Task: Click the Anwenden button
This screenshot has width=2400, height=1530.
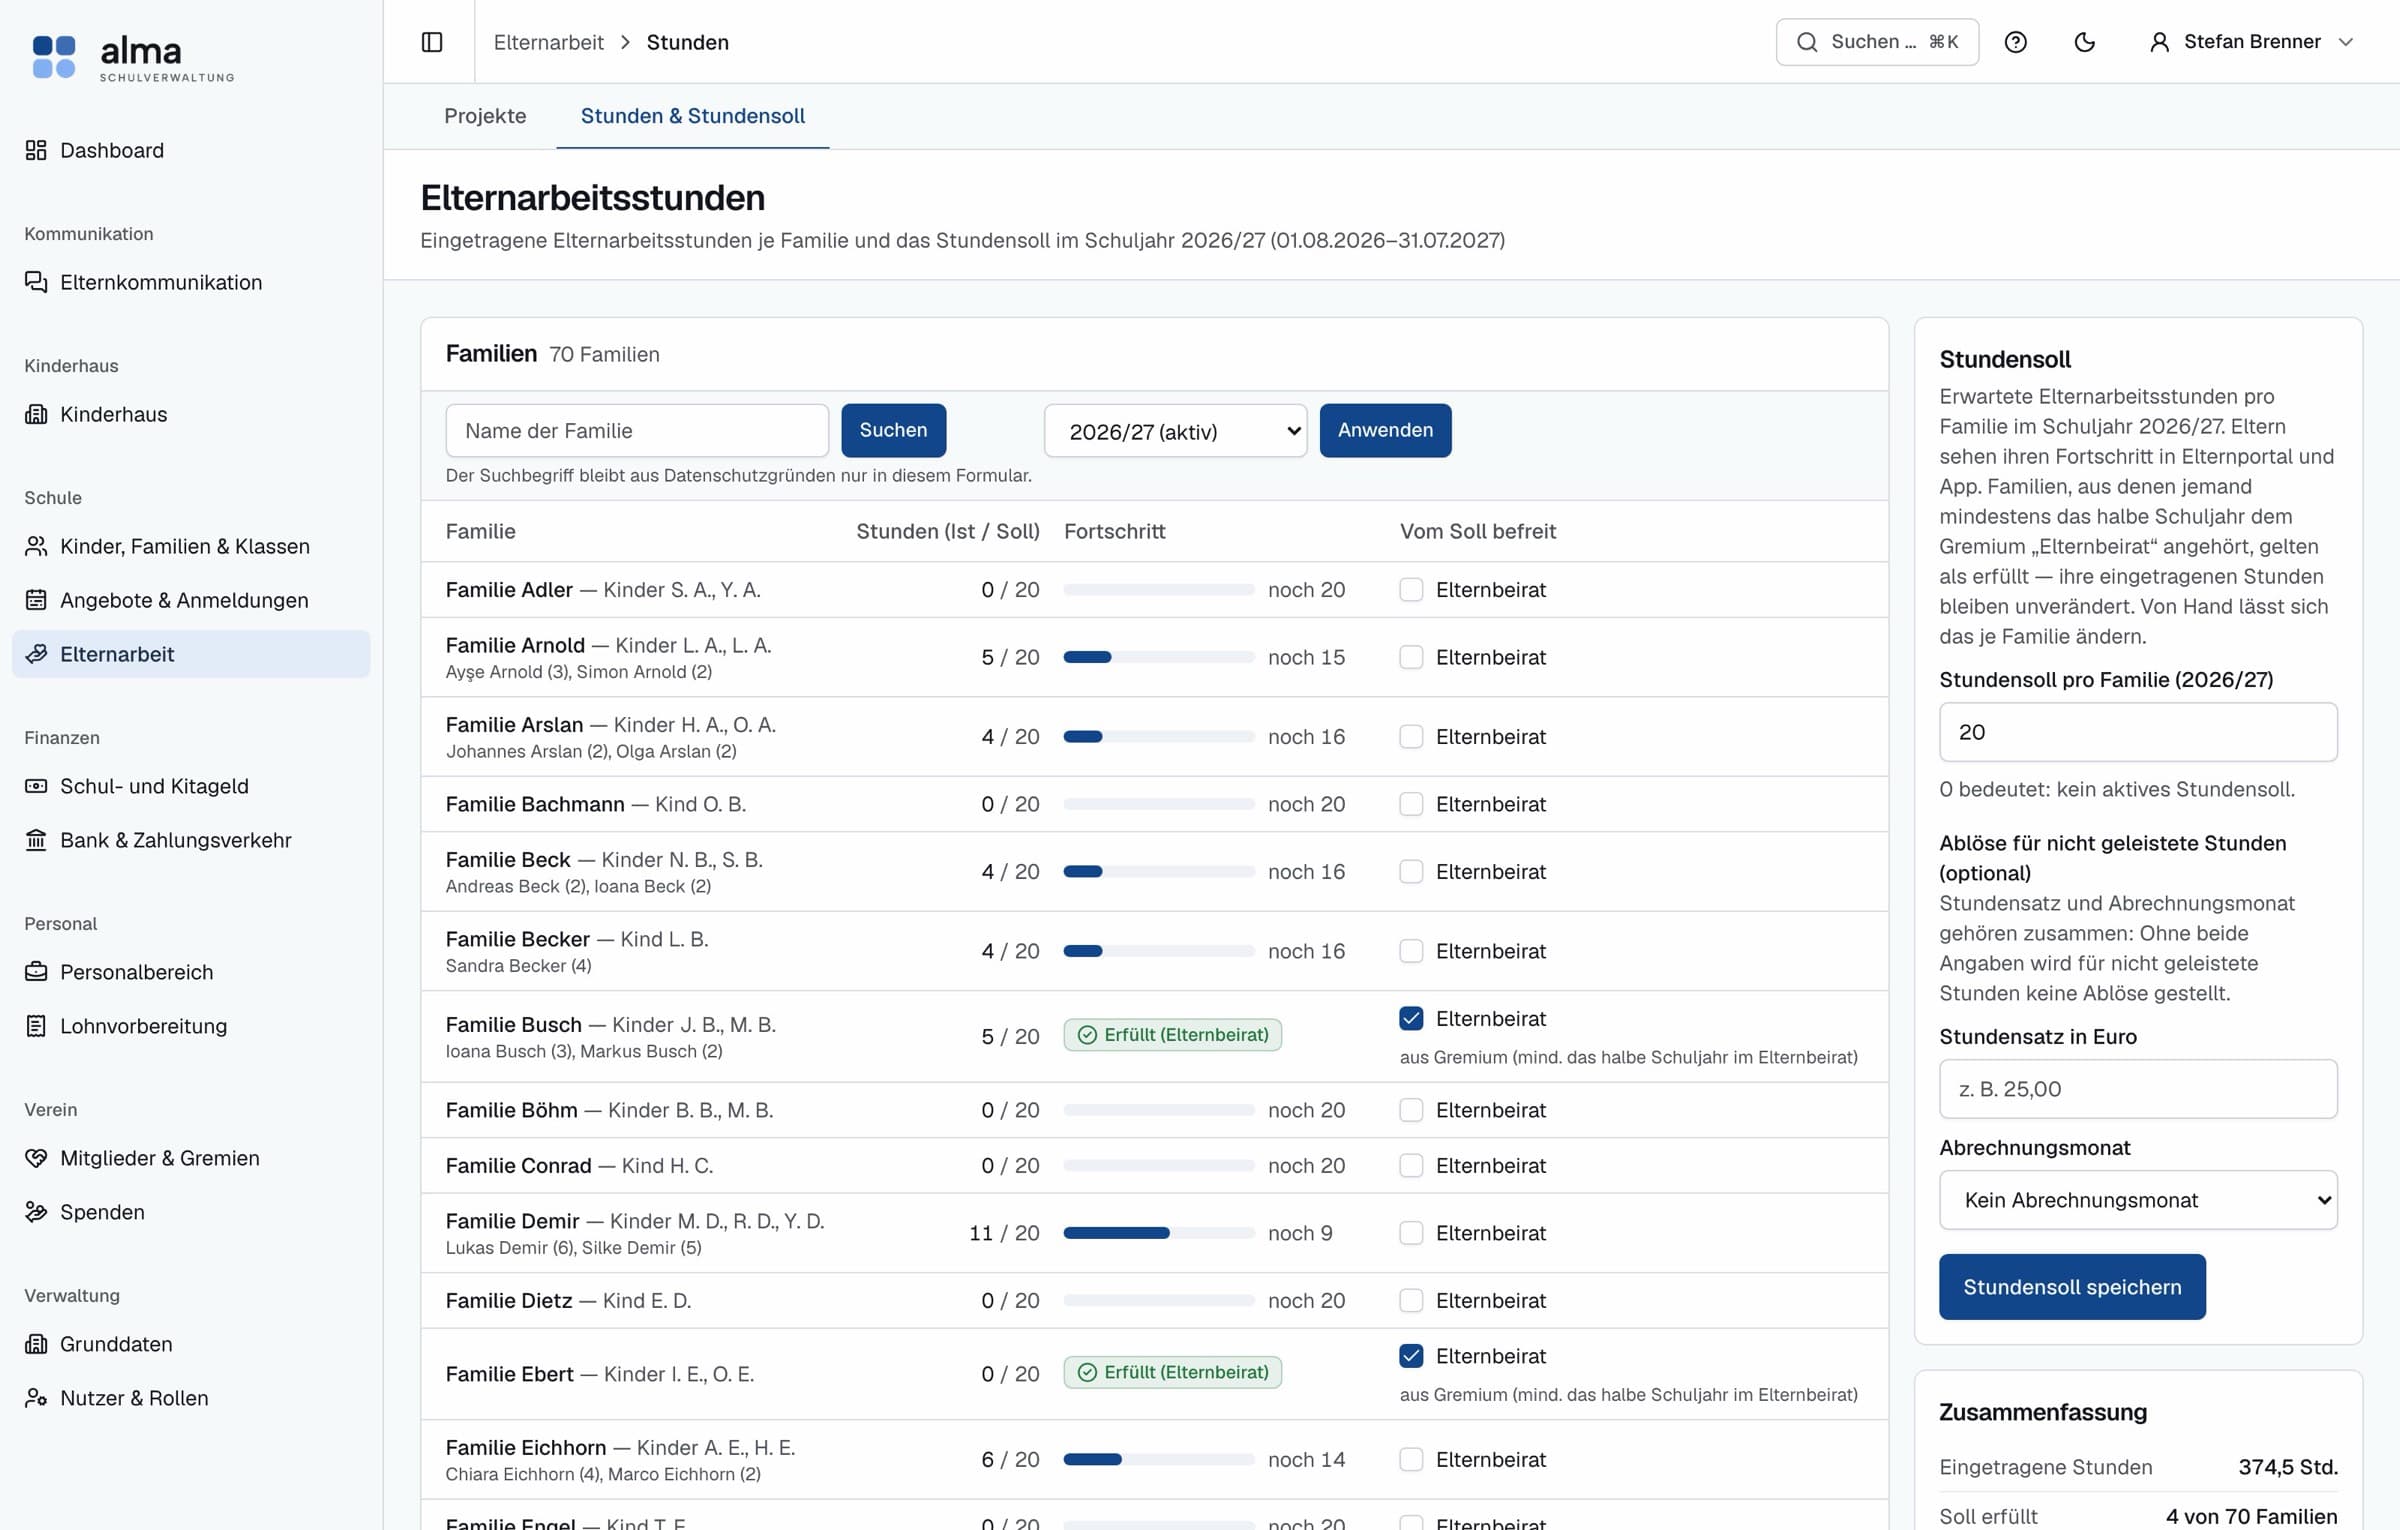Action: [1385, 430]
